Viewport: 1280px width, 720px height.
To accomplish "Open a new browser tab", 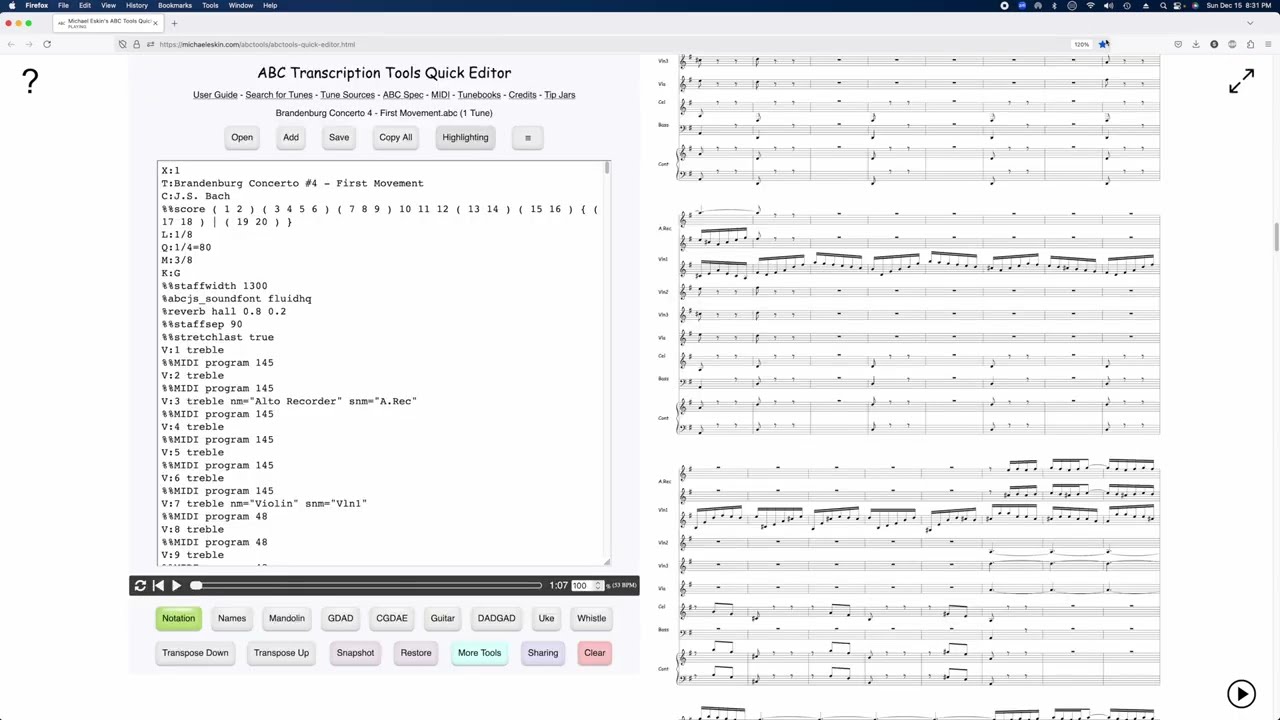I will pos(174,23).
